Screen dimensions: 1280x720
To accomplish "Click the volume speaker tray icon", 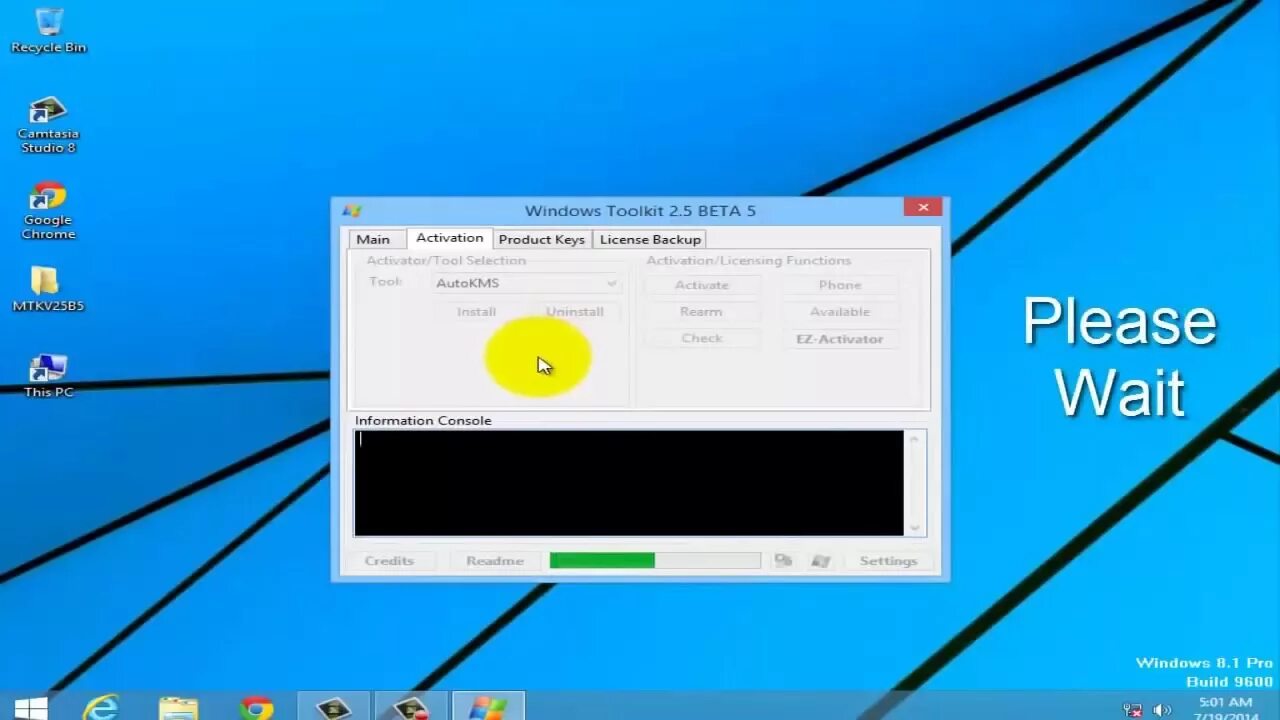I will click(1162, 710).
